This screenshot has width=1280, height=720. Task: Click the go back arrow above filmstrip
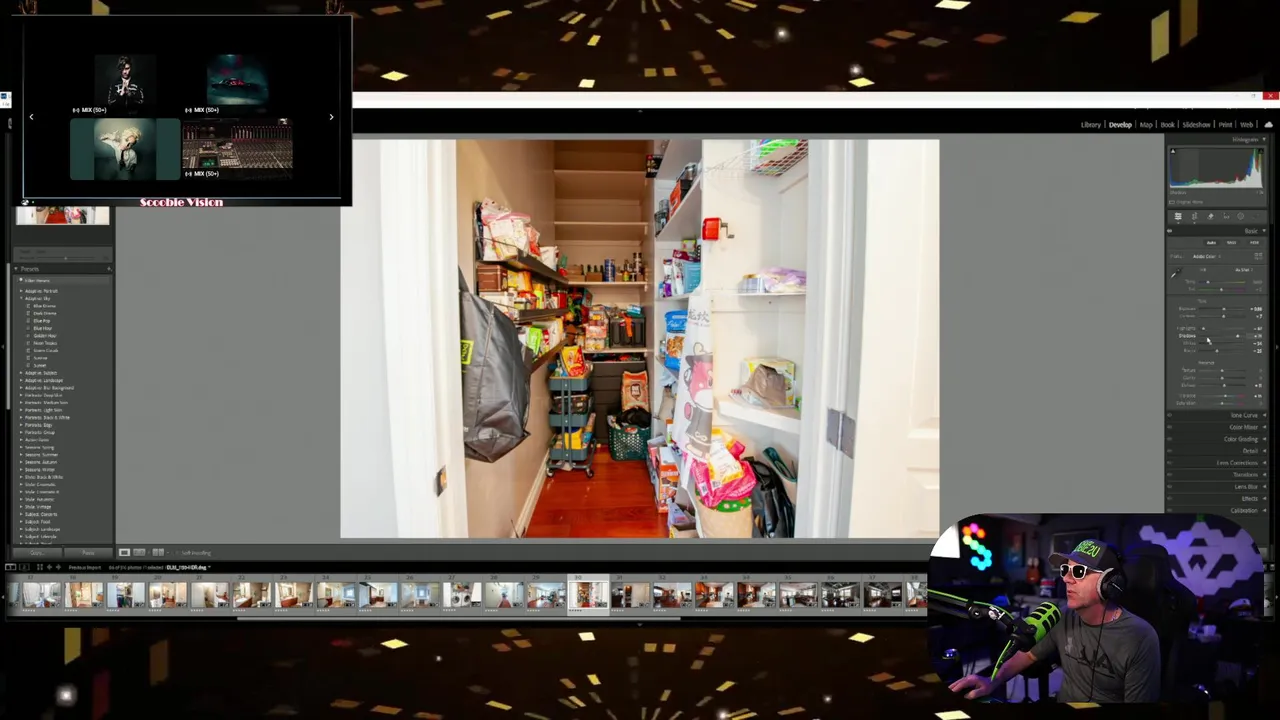click(48, 567)
